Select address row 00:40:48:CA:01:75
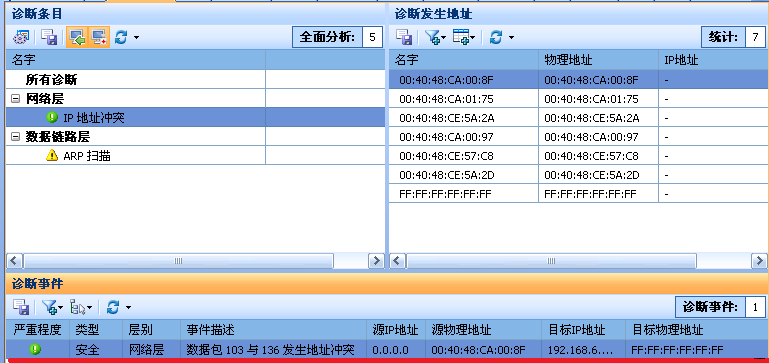Screen dimensions: 769x363 point(579,99)
